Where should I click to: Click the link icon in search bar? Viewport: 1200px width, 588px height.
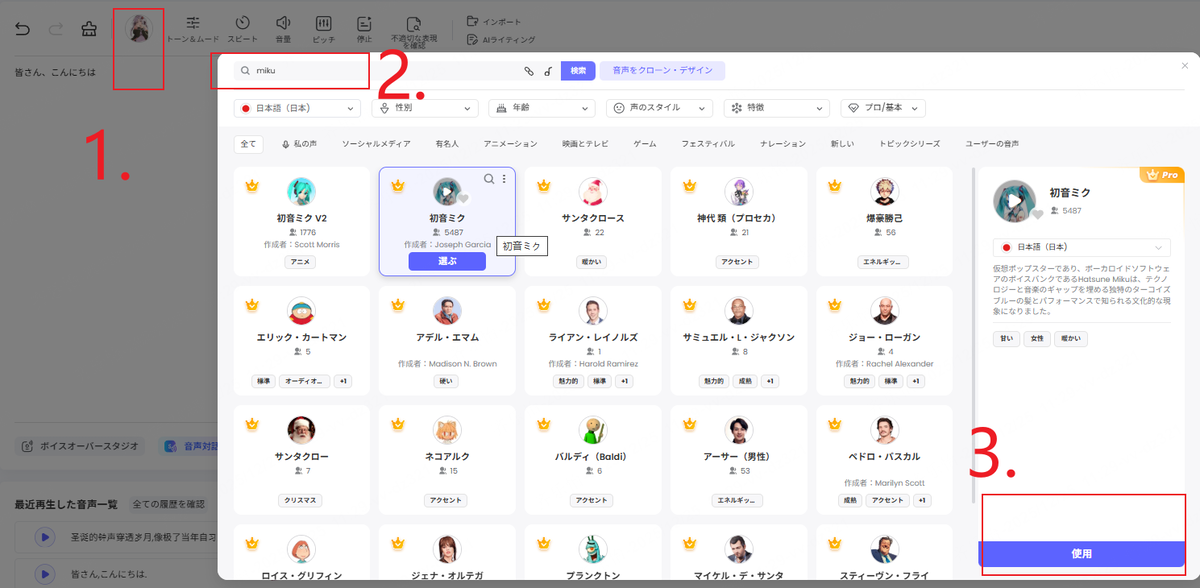[x=529, y=71]
